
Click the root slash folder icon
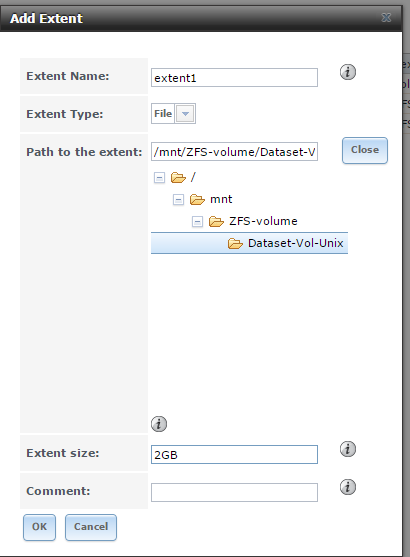(x=178, y=177)
